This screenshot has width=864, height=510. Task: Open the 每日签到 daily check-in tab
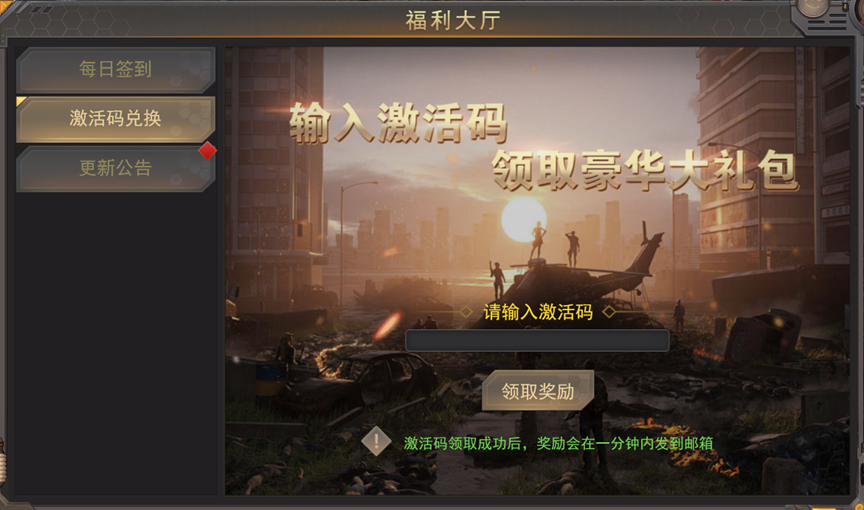coord(115,70)
